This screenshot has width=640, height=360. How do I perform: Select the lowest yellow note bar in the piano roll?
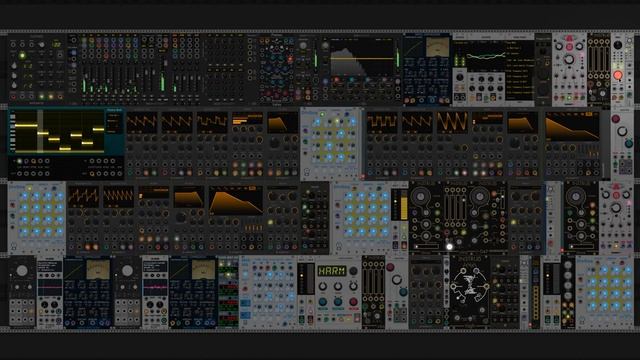pos(65,149)
